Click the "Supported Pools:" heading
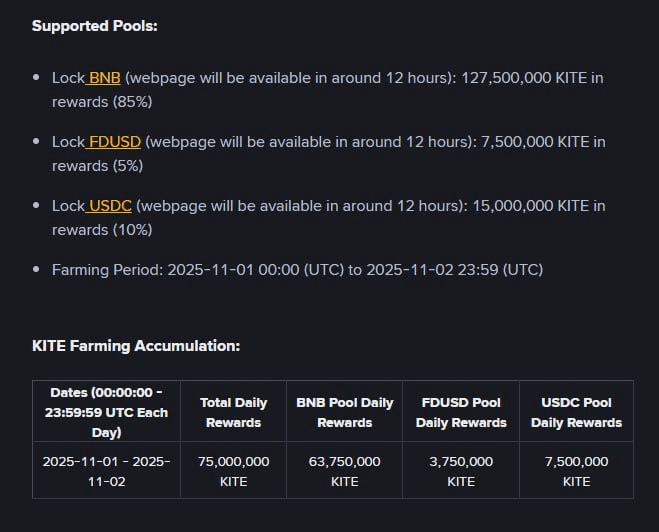The height and width of the screenshot is (532, 659). tap(94, 25)
